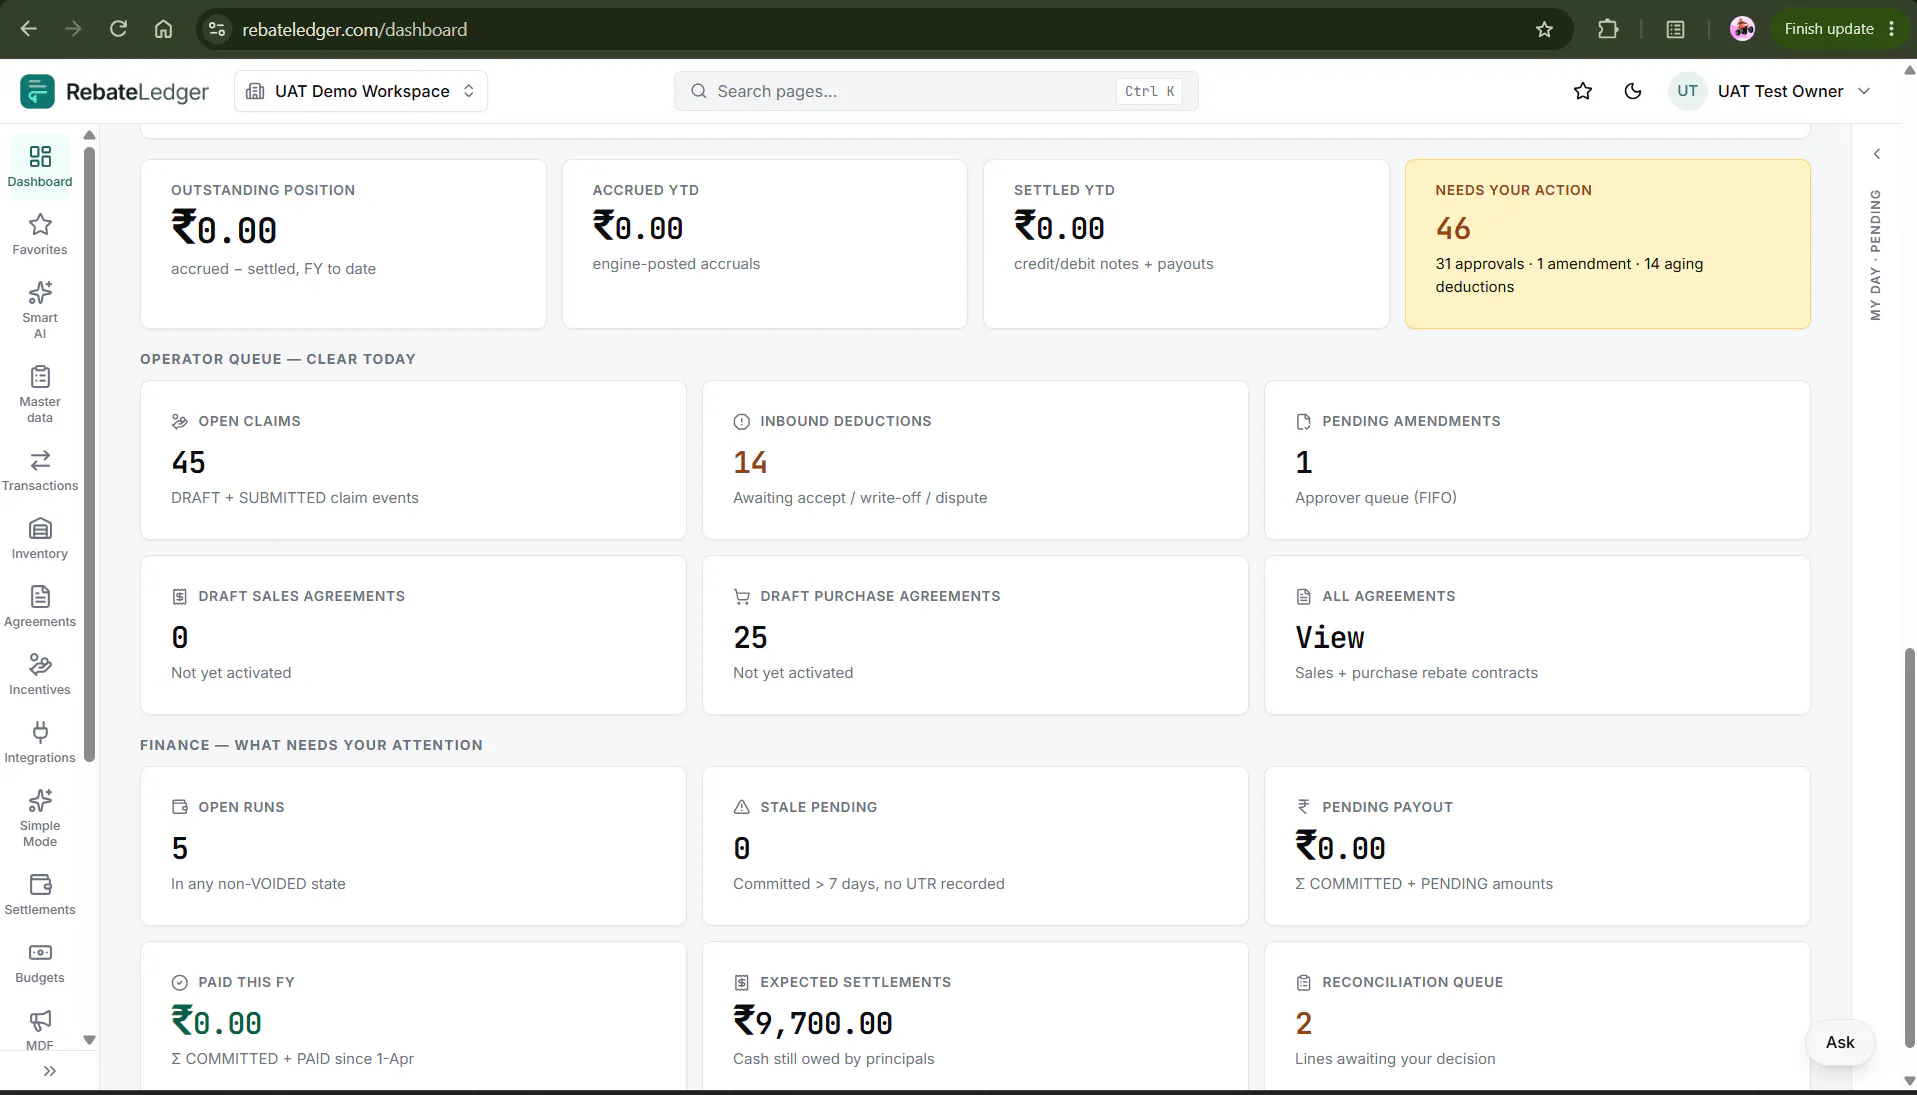Viewport: 1917px width, 1095px height.
Task: Click the RebateLedger logo
Action: coord(115,91)
